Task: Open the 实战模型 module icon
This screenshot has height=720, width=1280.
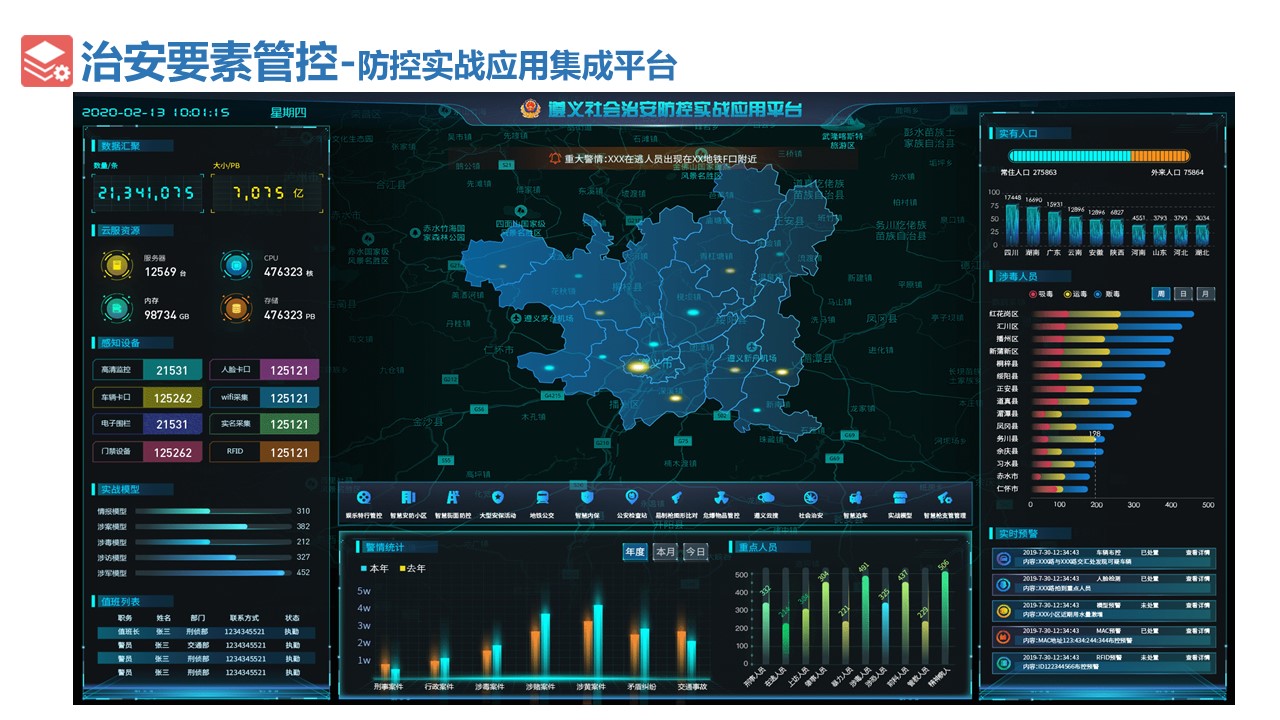Action: [x=900, y=498]
